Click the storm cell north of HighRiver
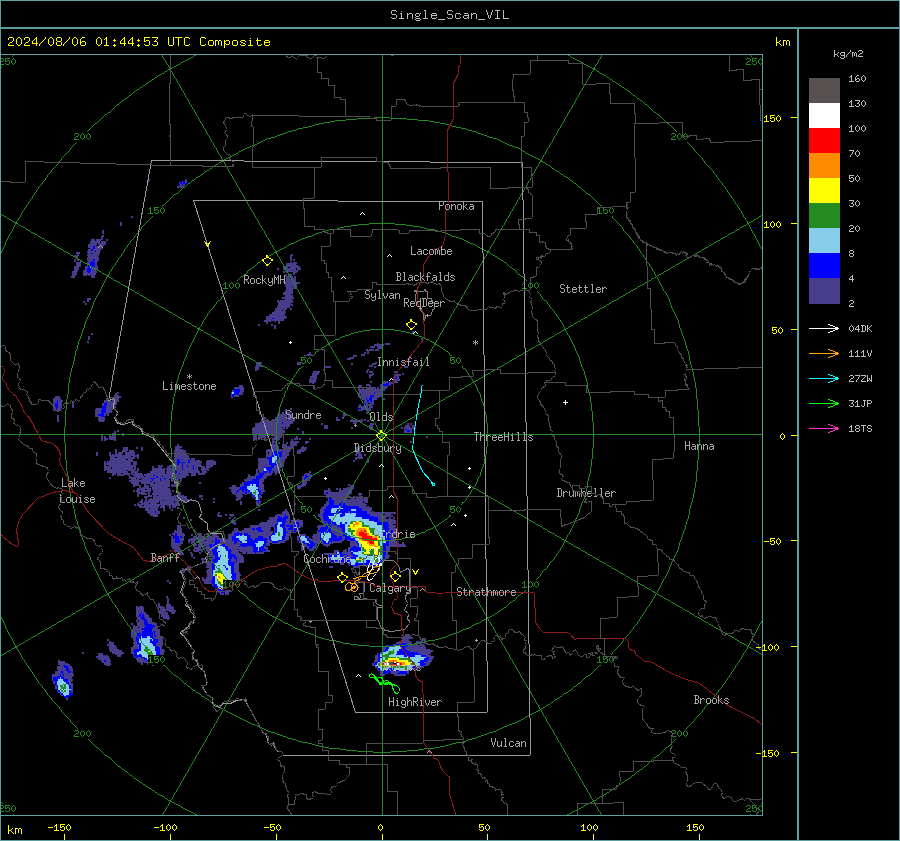 coord(403,656)
